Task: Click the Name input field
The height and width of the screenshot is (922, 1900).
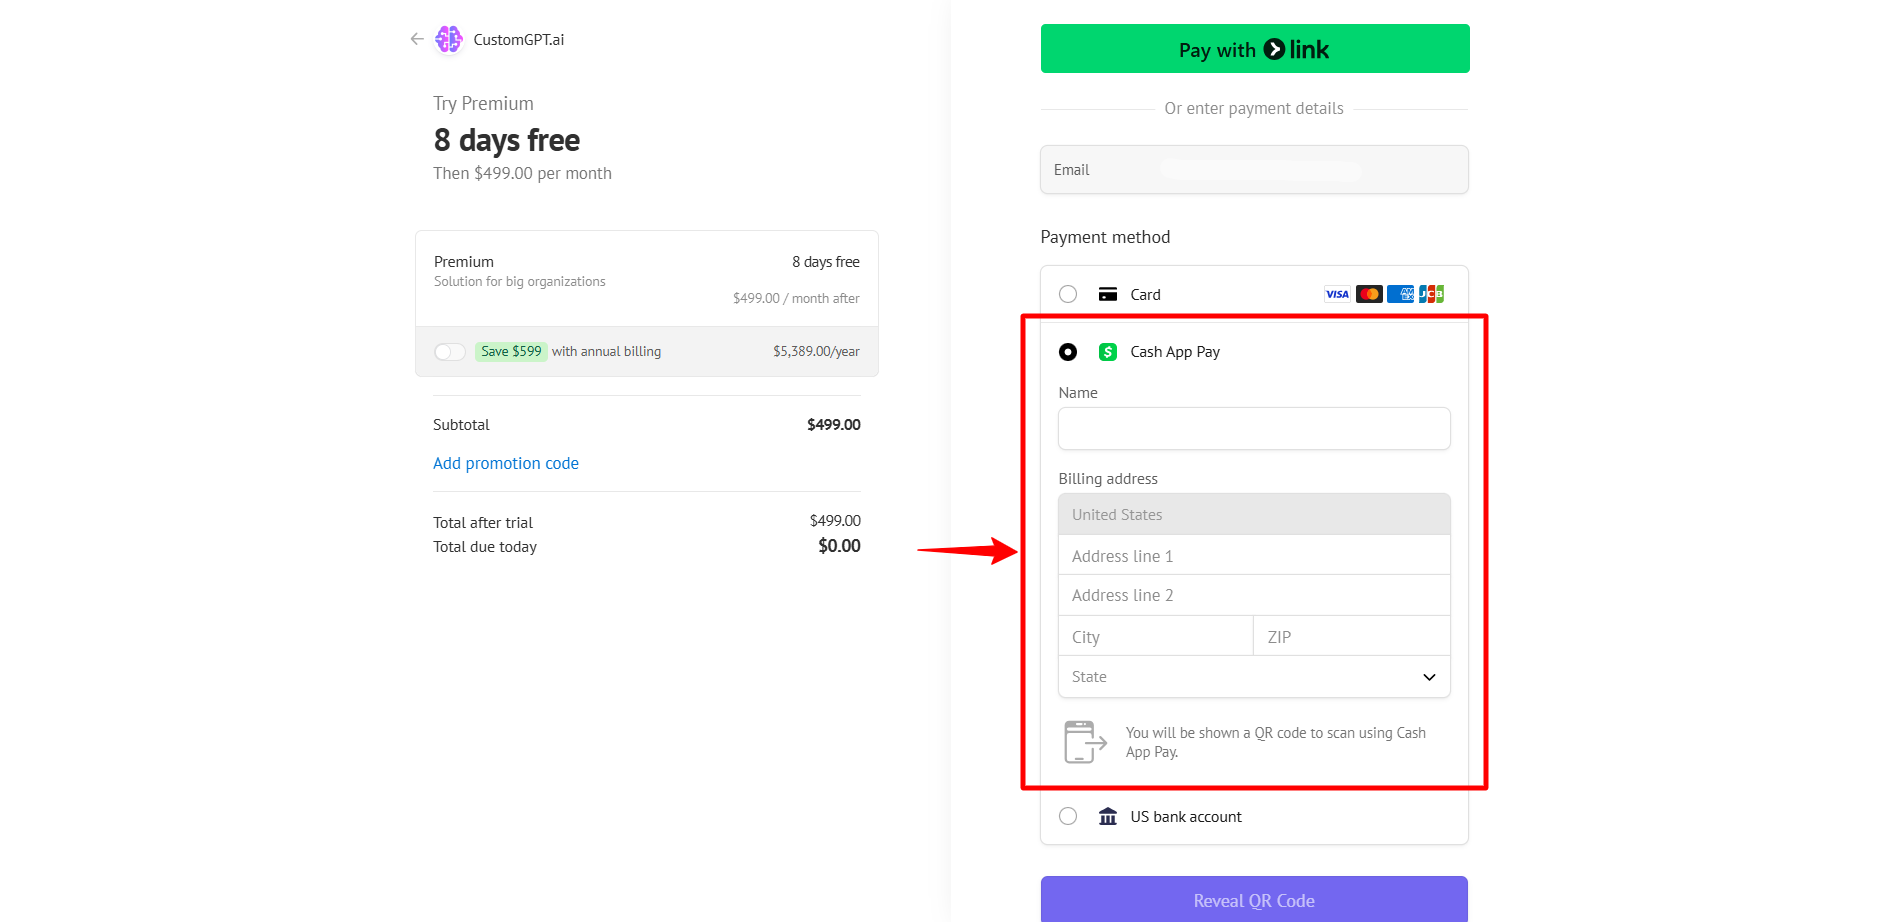Action: (1254, 428)
